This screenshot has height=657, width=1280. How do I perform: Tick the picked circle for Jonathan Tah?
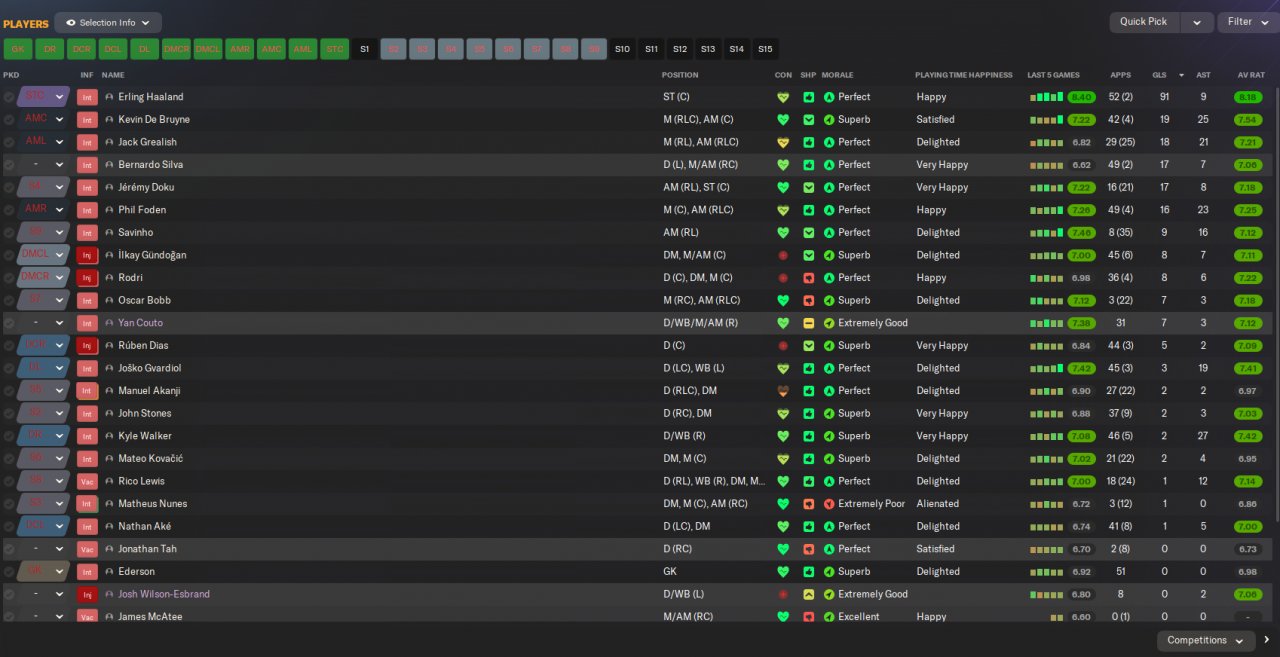(9, 549)
